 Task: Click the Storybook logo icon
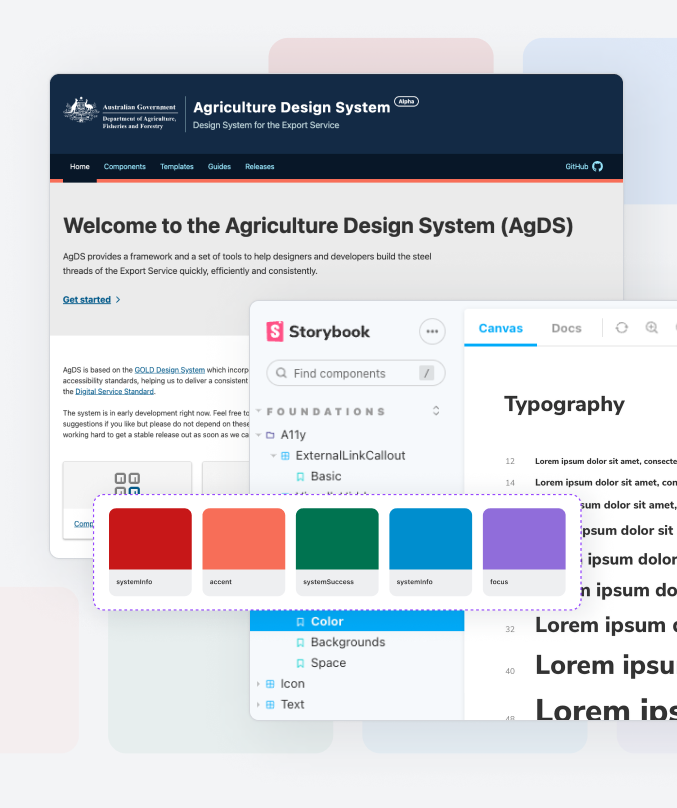(x=275, y=332)
